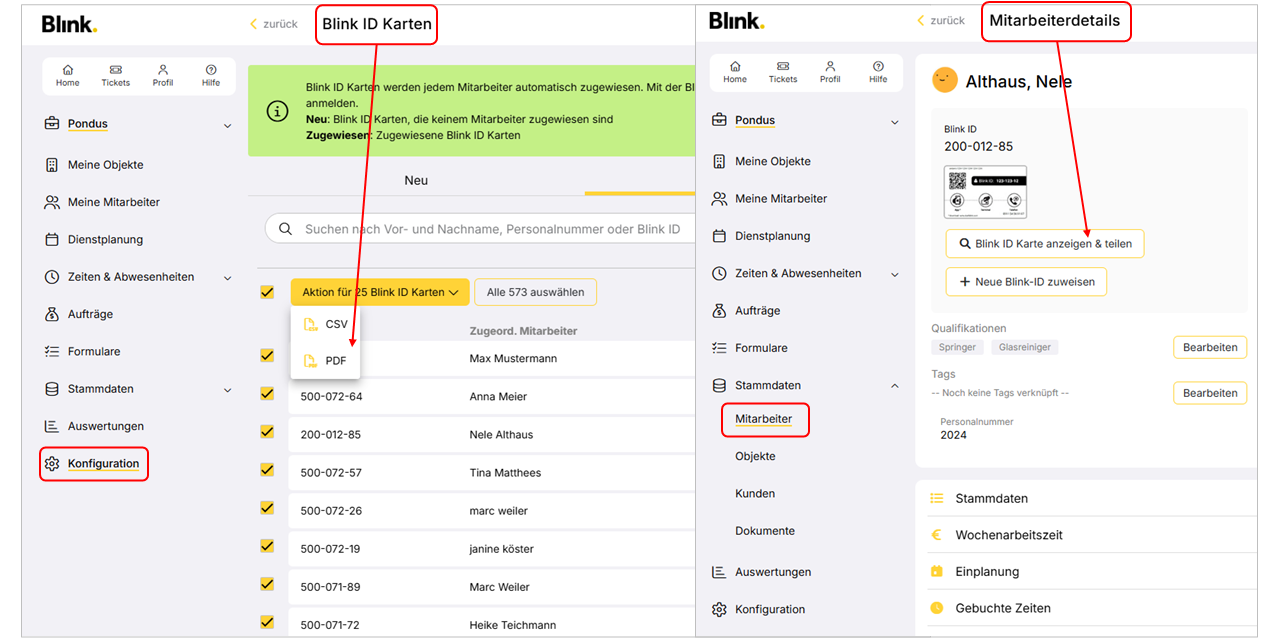1280x643 pixels.
Task: Uncheck the checkbox for Anna Meier row
Action: click(x=267, y=394)
